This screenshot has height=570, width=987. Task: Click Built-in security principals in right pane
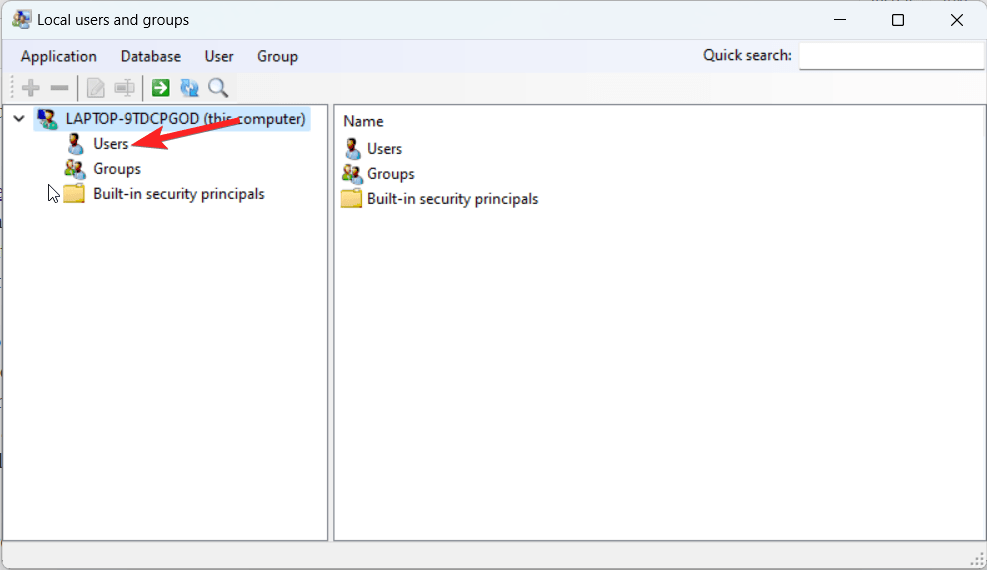[453, 199]
